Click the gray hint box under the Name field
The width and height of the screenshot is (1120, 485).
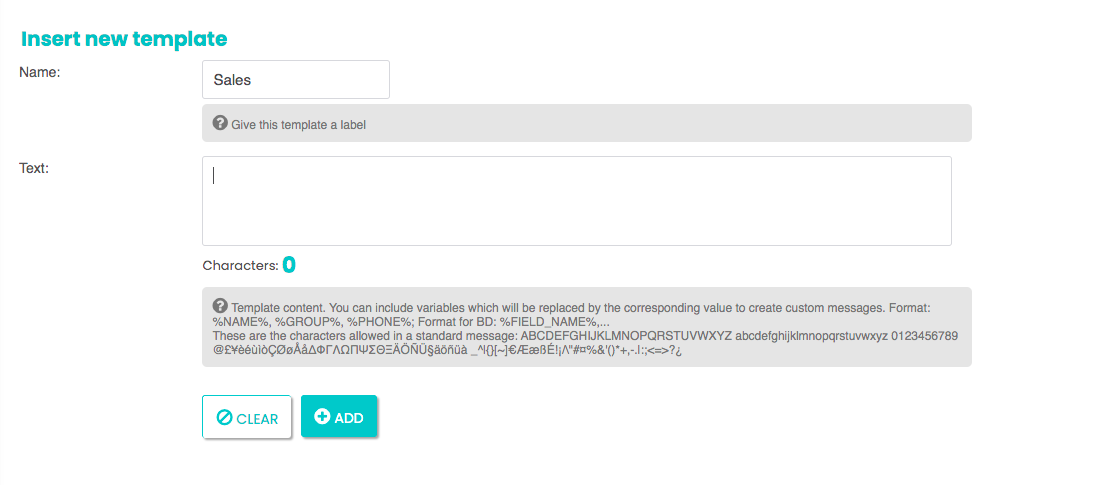(x=586, y=123)
